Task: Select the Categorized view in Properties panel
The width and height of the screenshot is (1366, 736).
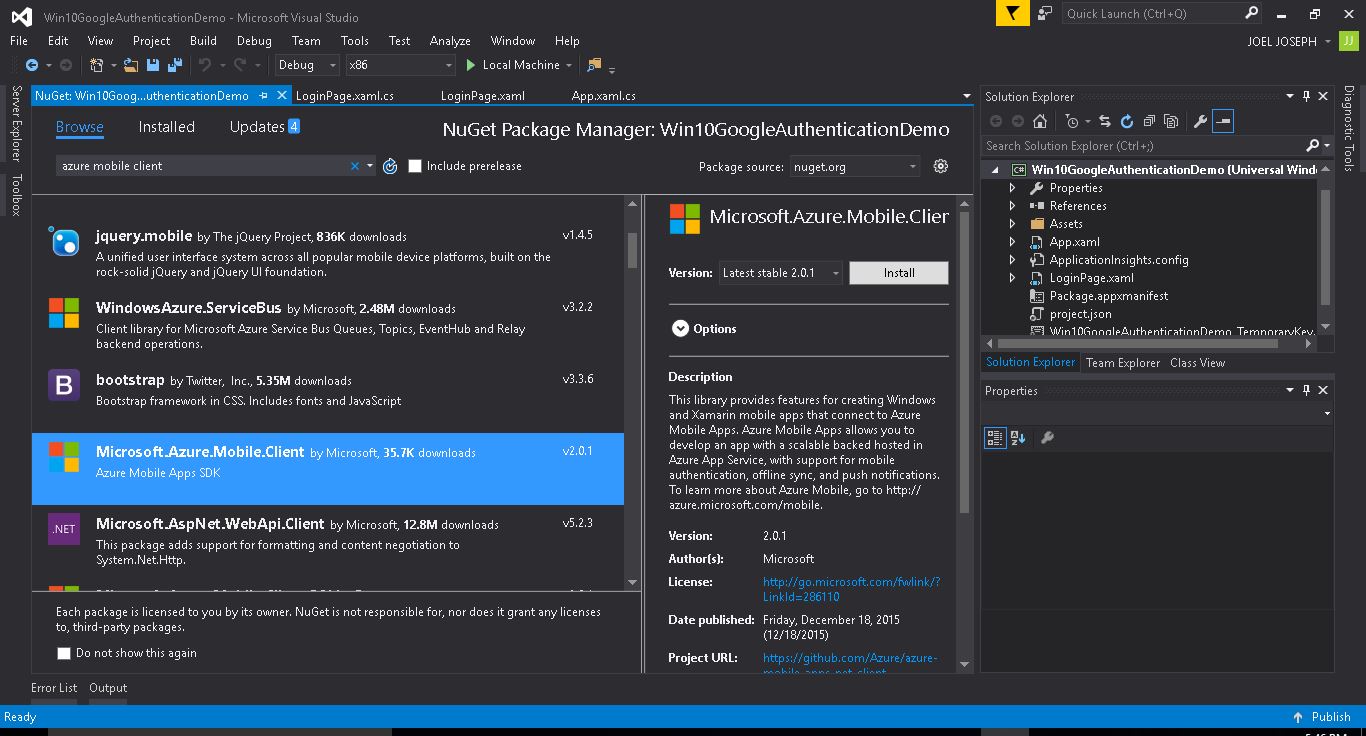Action: coord(995,438)
